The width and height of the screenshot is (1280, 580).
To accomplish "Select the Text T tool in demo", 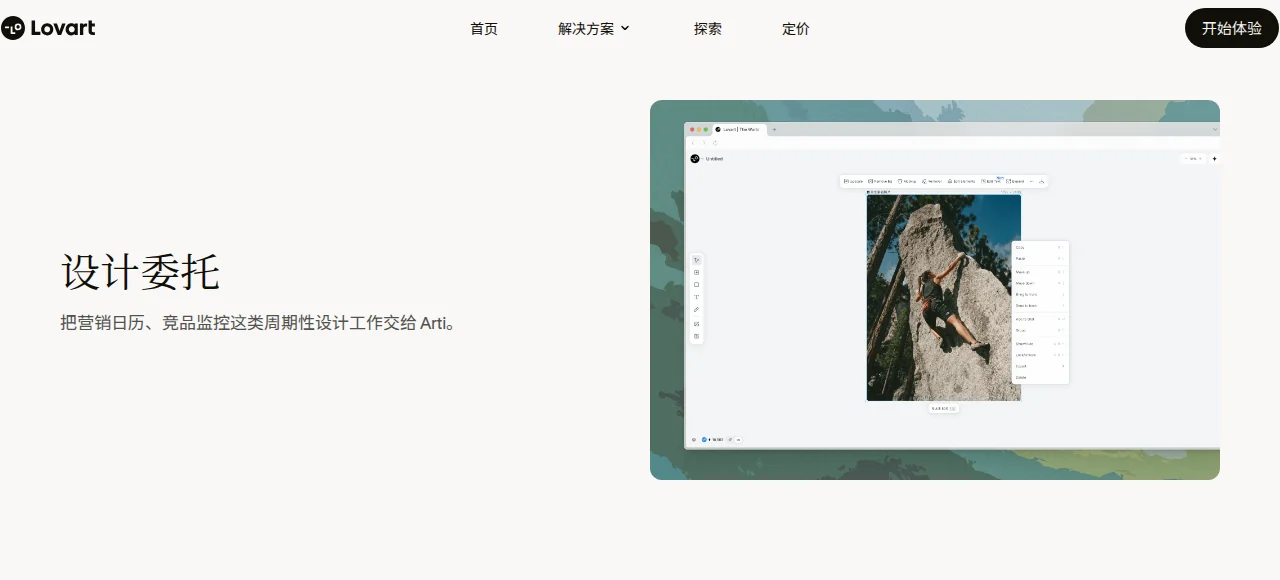I will [697, 298].
